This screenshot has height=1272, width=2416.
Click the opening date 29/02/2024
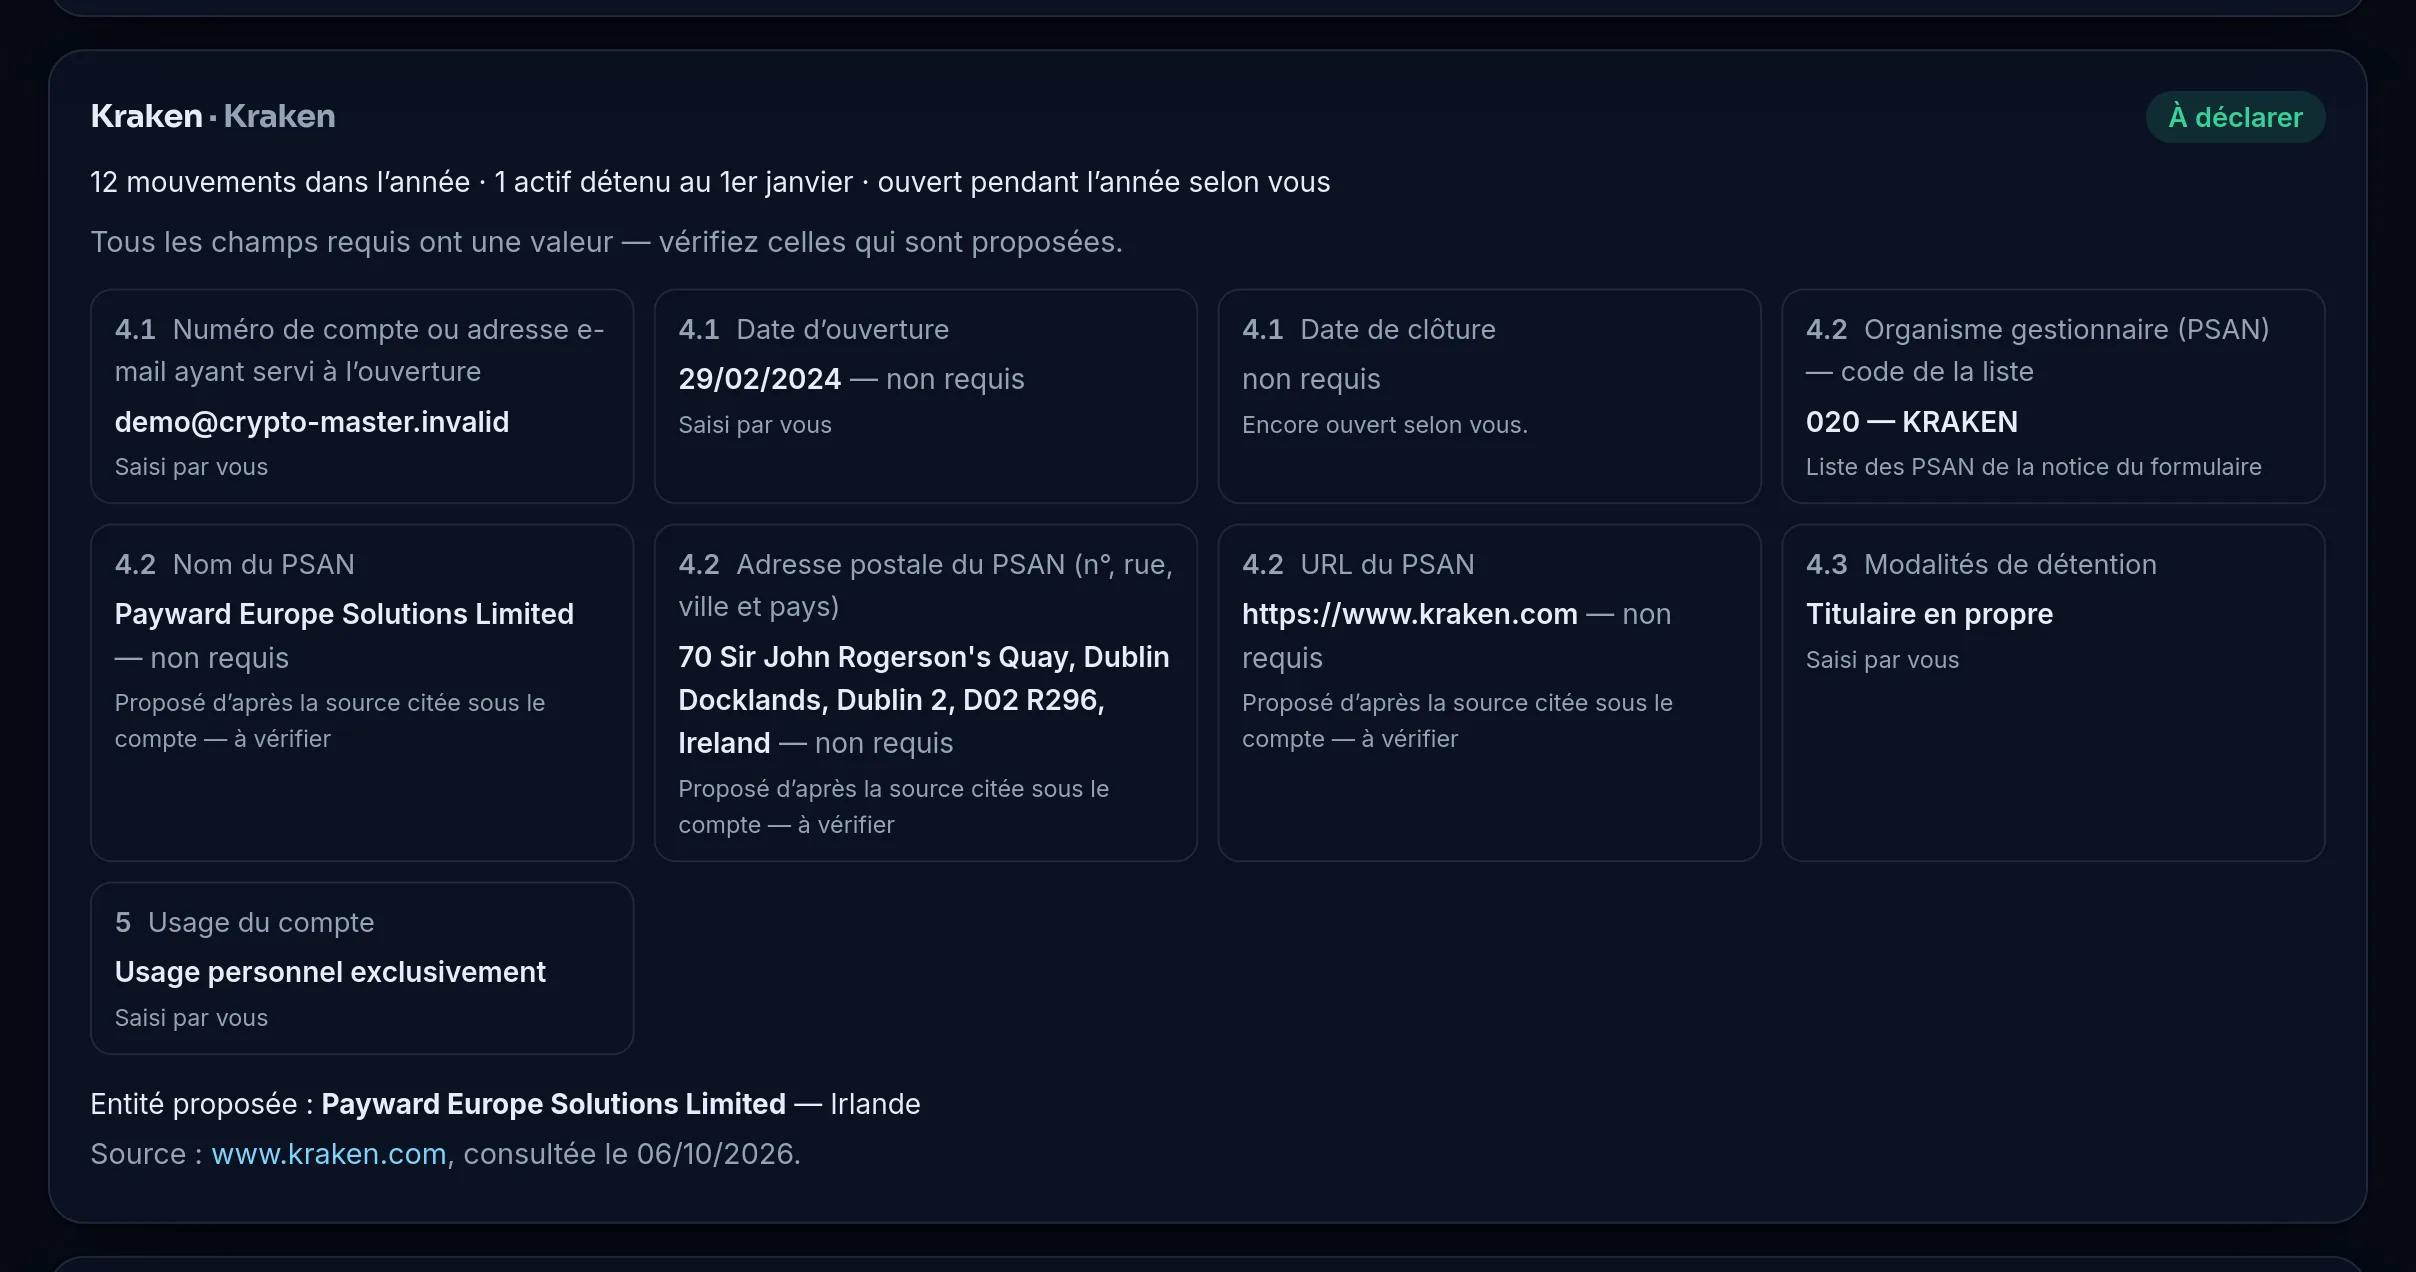760,379
